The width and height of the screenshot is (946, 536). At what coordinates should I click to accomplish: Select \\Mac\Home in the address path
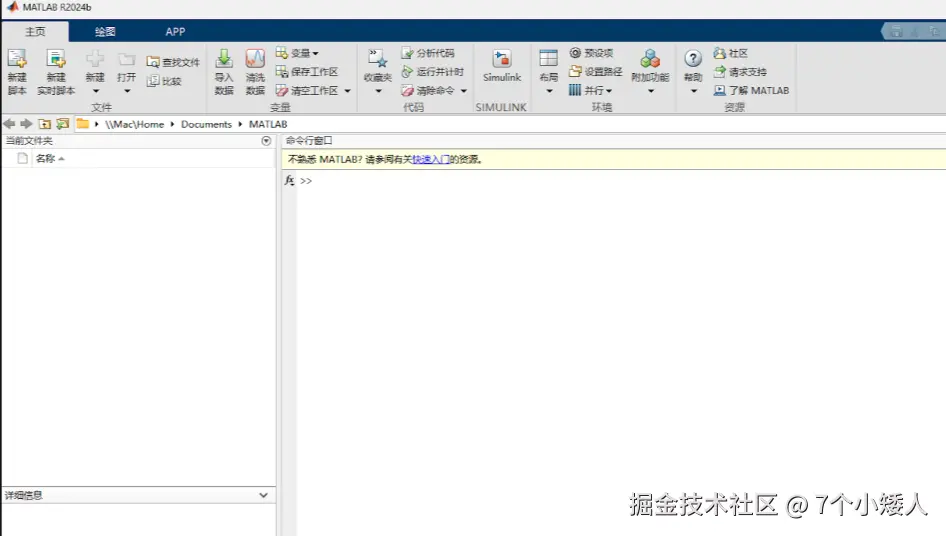(135, 124)
